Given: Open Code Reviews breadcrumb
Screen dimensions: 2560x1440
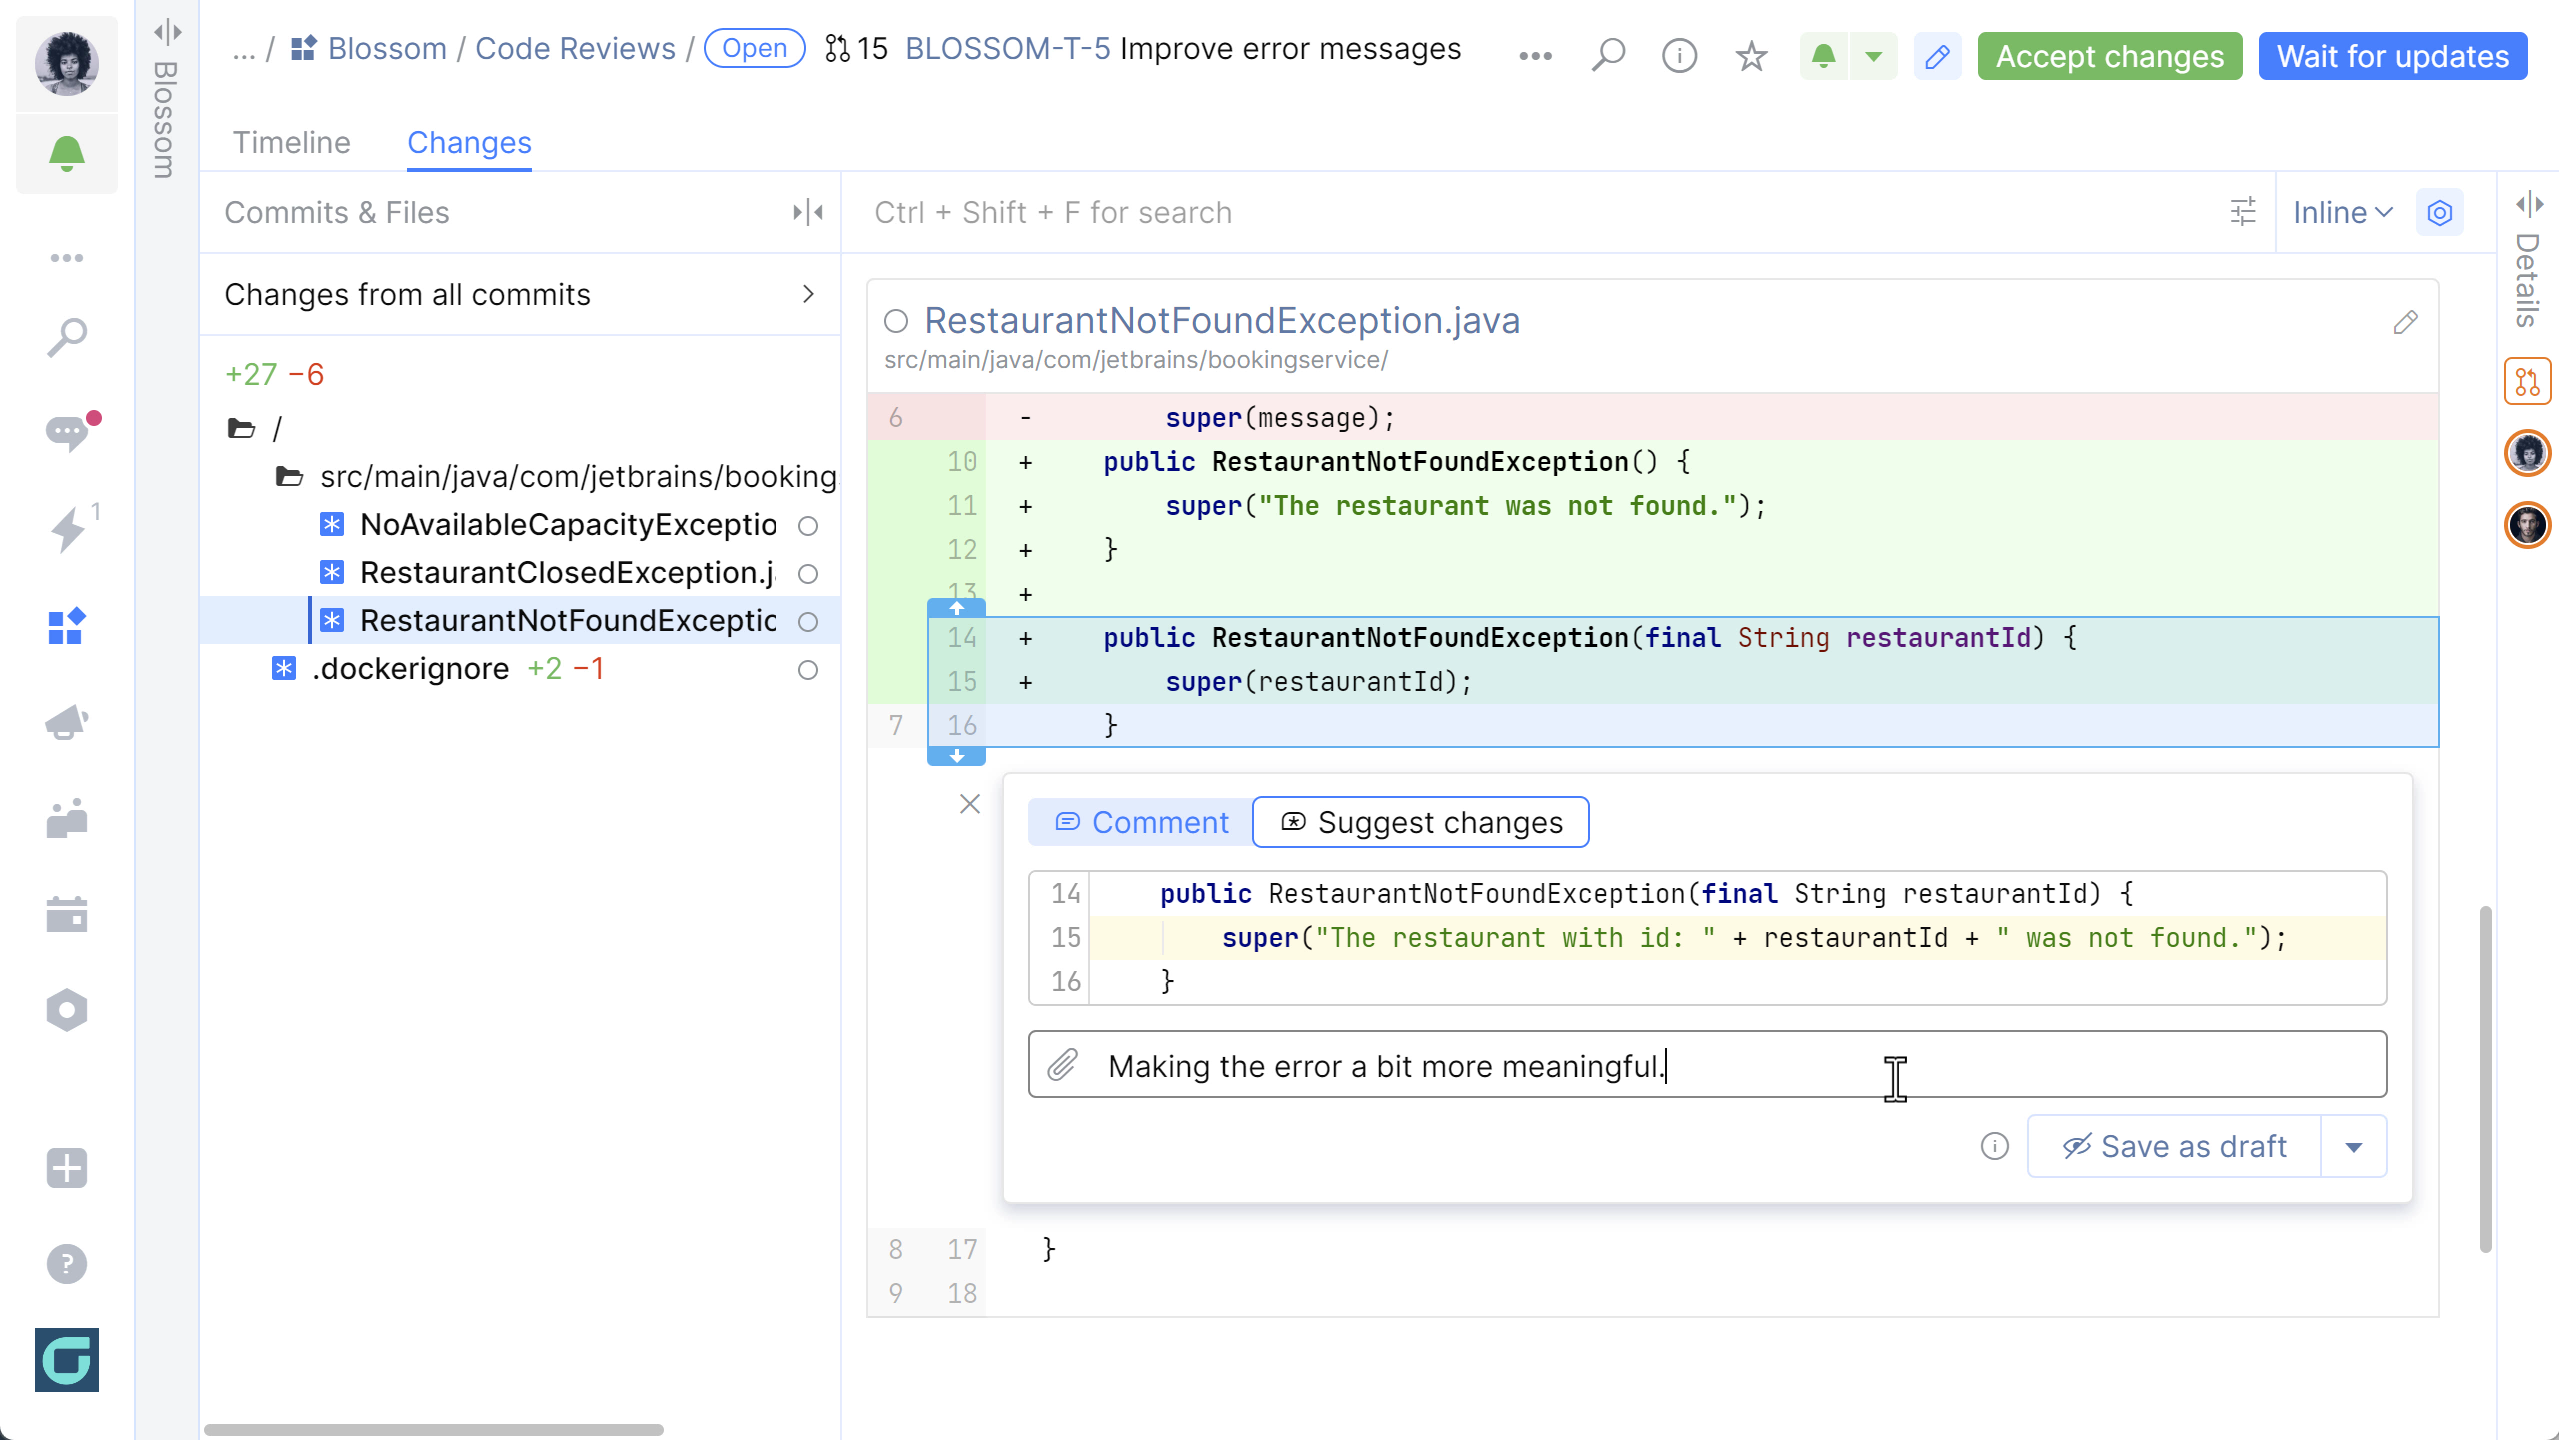Looking at the screenshot, I should coord(575,48).
